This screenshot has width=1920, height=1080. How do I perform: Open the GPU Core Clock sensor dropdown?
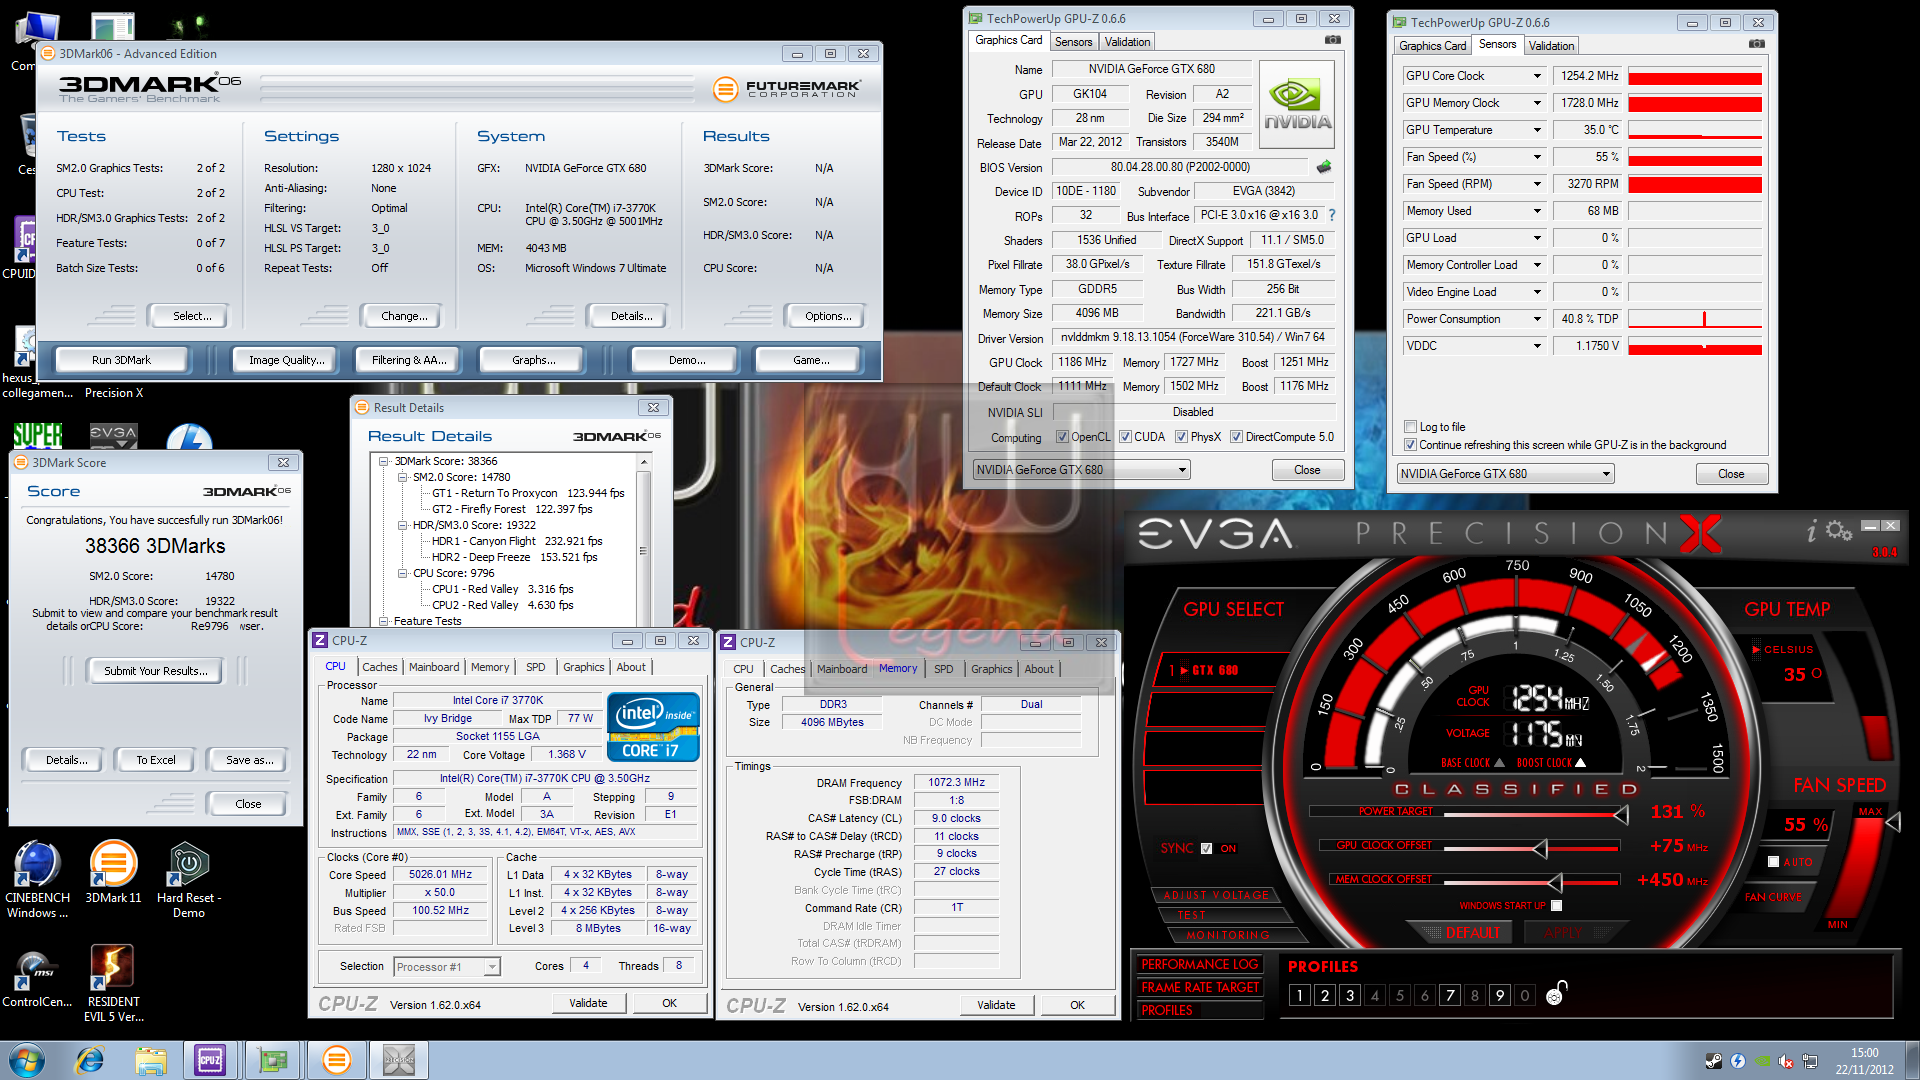[1537, 76]
